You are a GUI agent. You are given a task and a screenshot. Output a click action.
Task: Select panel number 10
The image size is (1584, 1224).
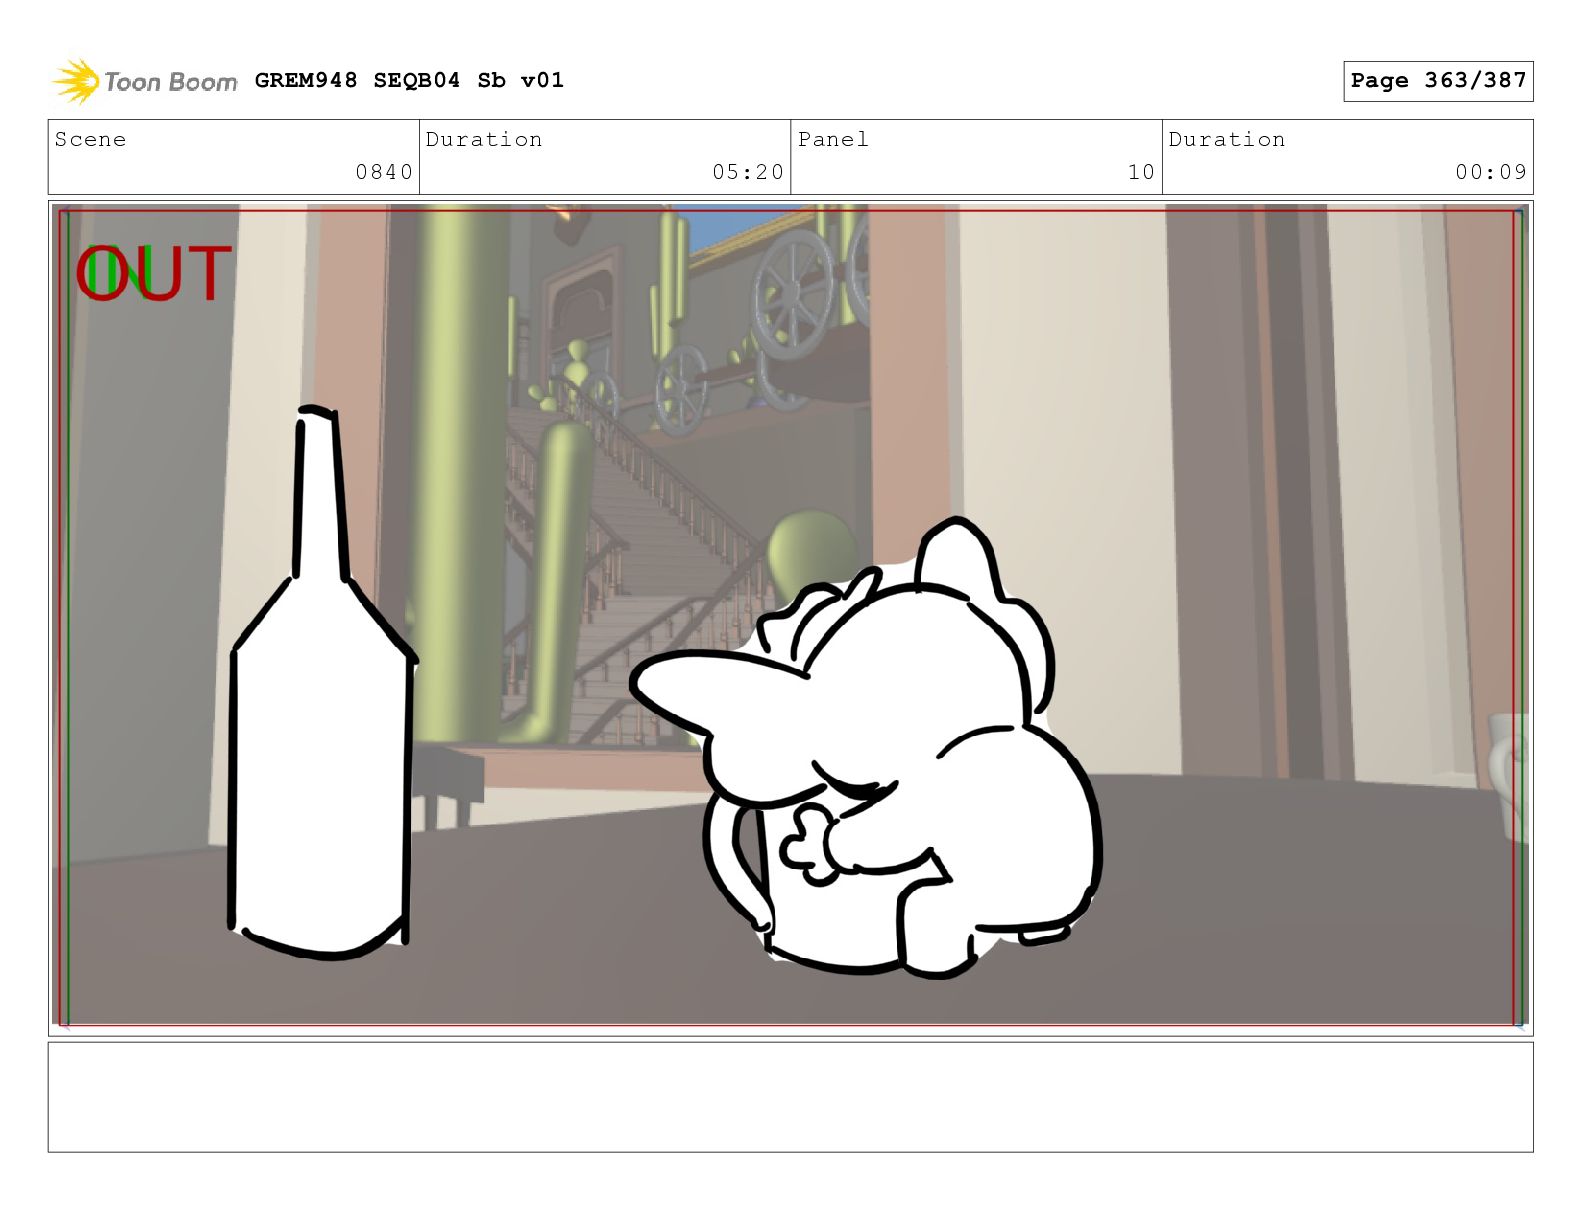tap(1141, 172)
